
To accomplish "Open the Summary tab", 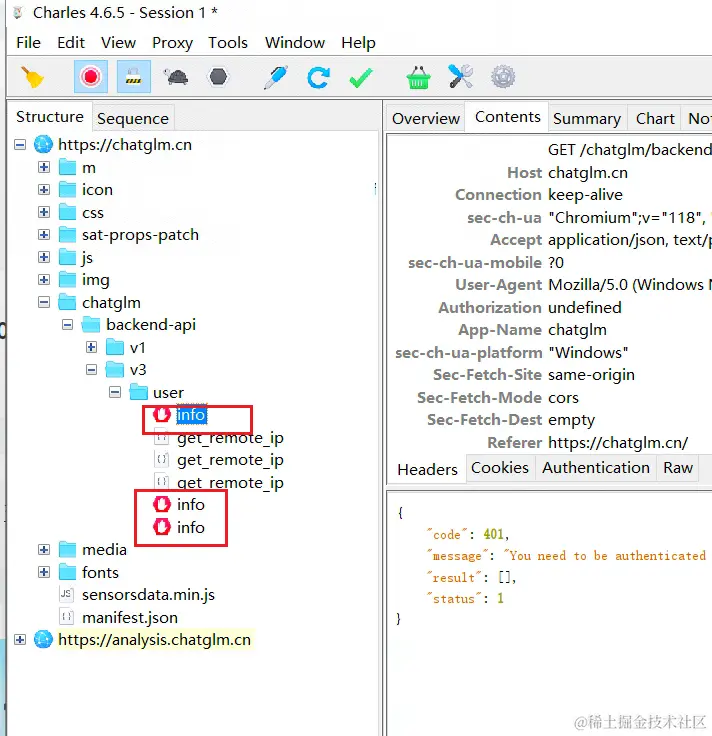I will (587, 119).
